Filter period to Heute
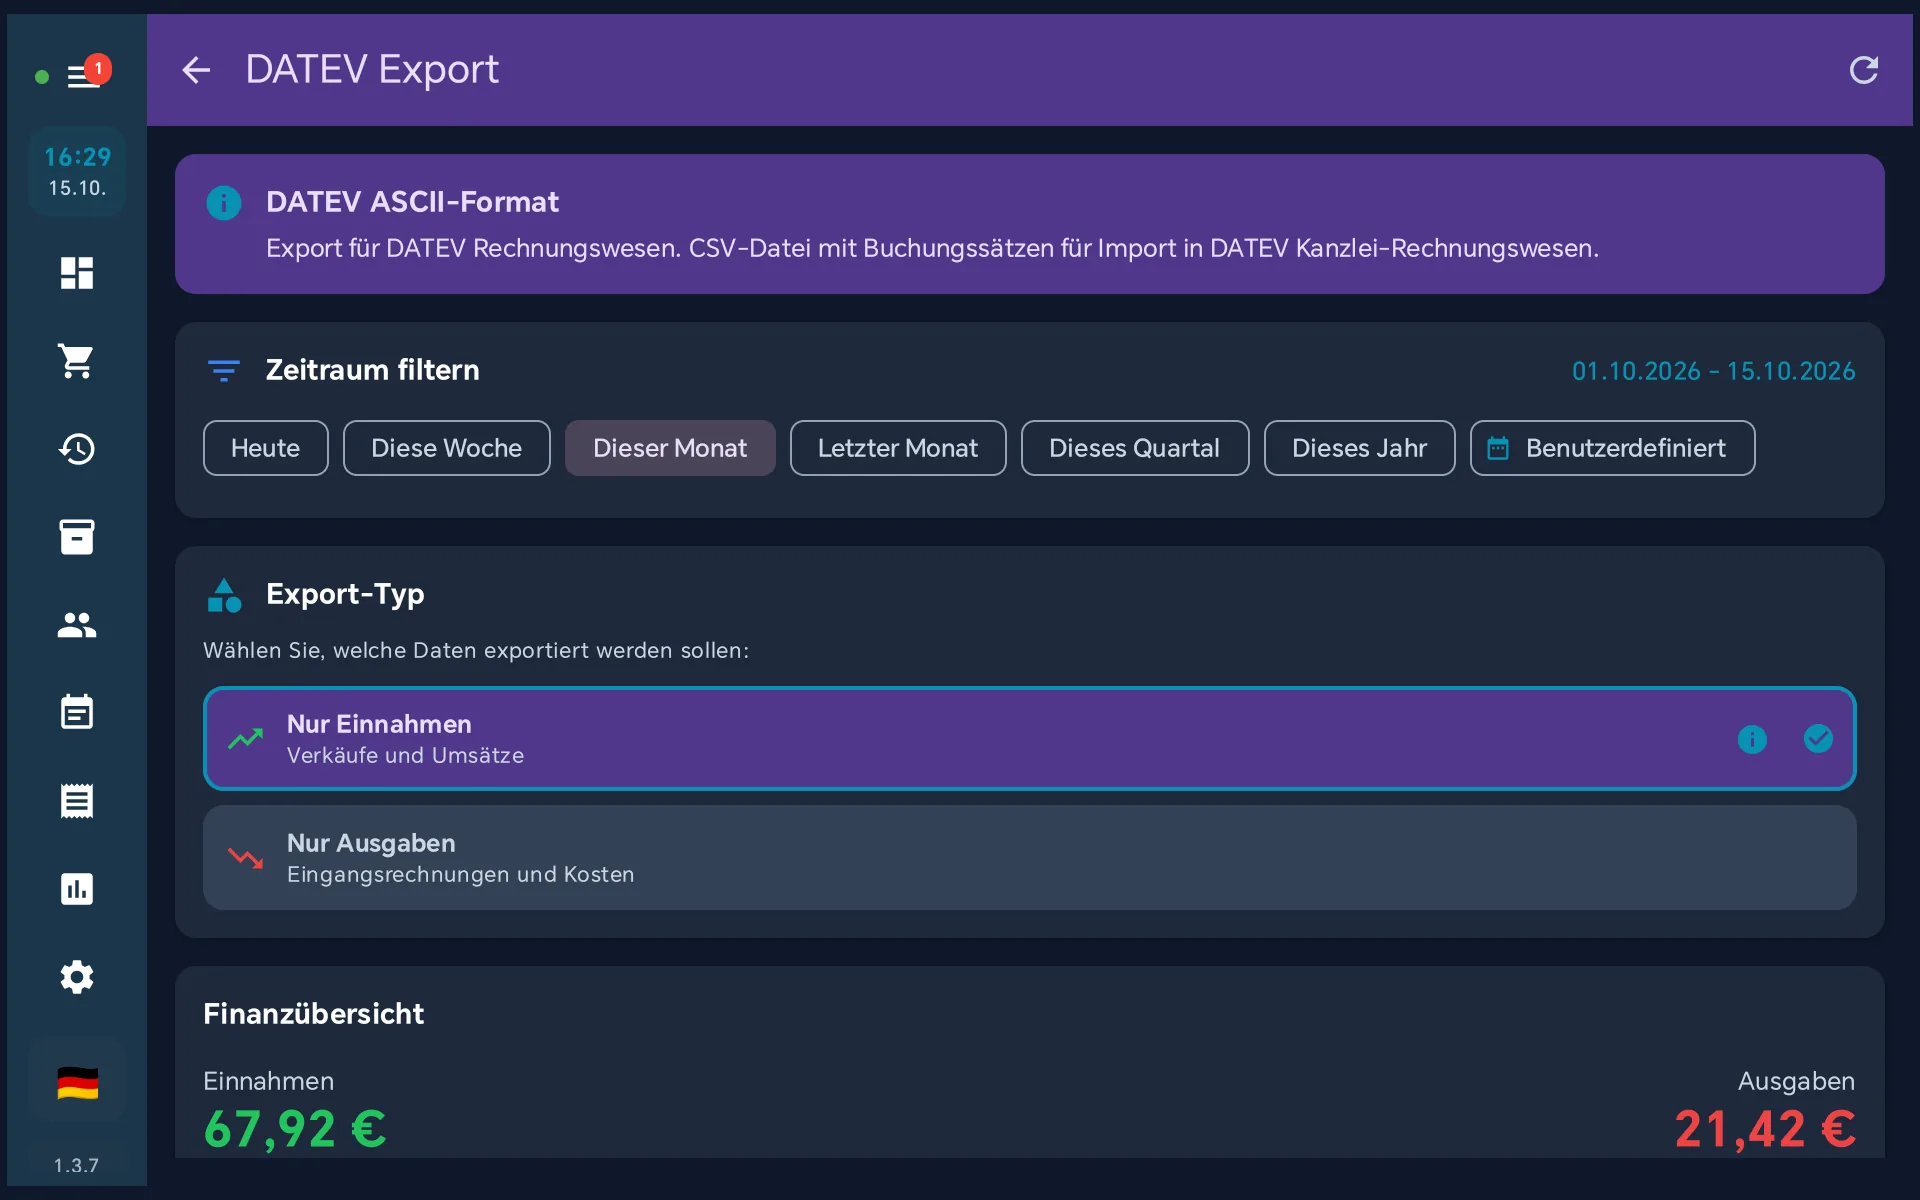1920x1200 pixels. [x=265, y=448]
